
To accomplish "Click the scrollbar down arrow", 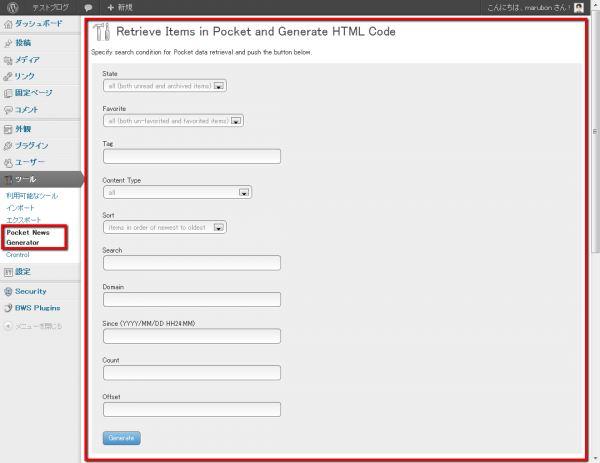I will tap(595, 458).
